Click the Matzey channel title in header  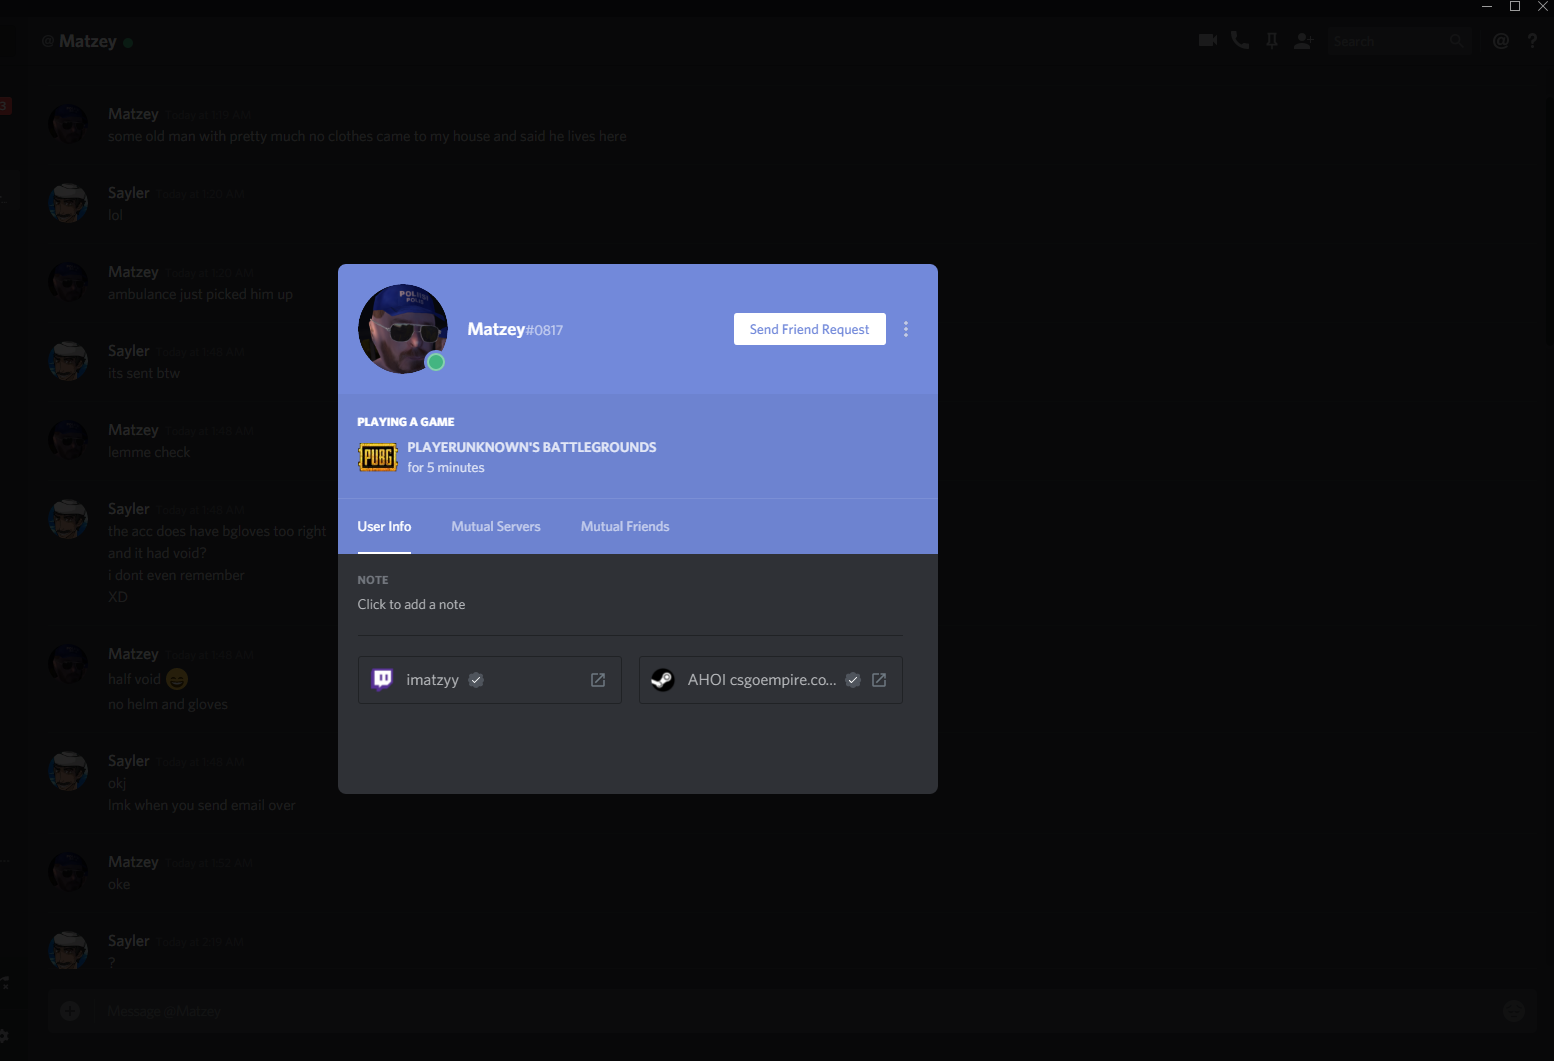(x=88, y=41)
